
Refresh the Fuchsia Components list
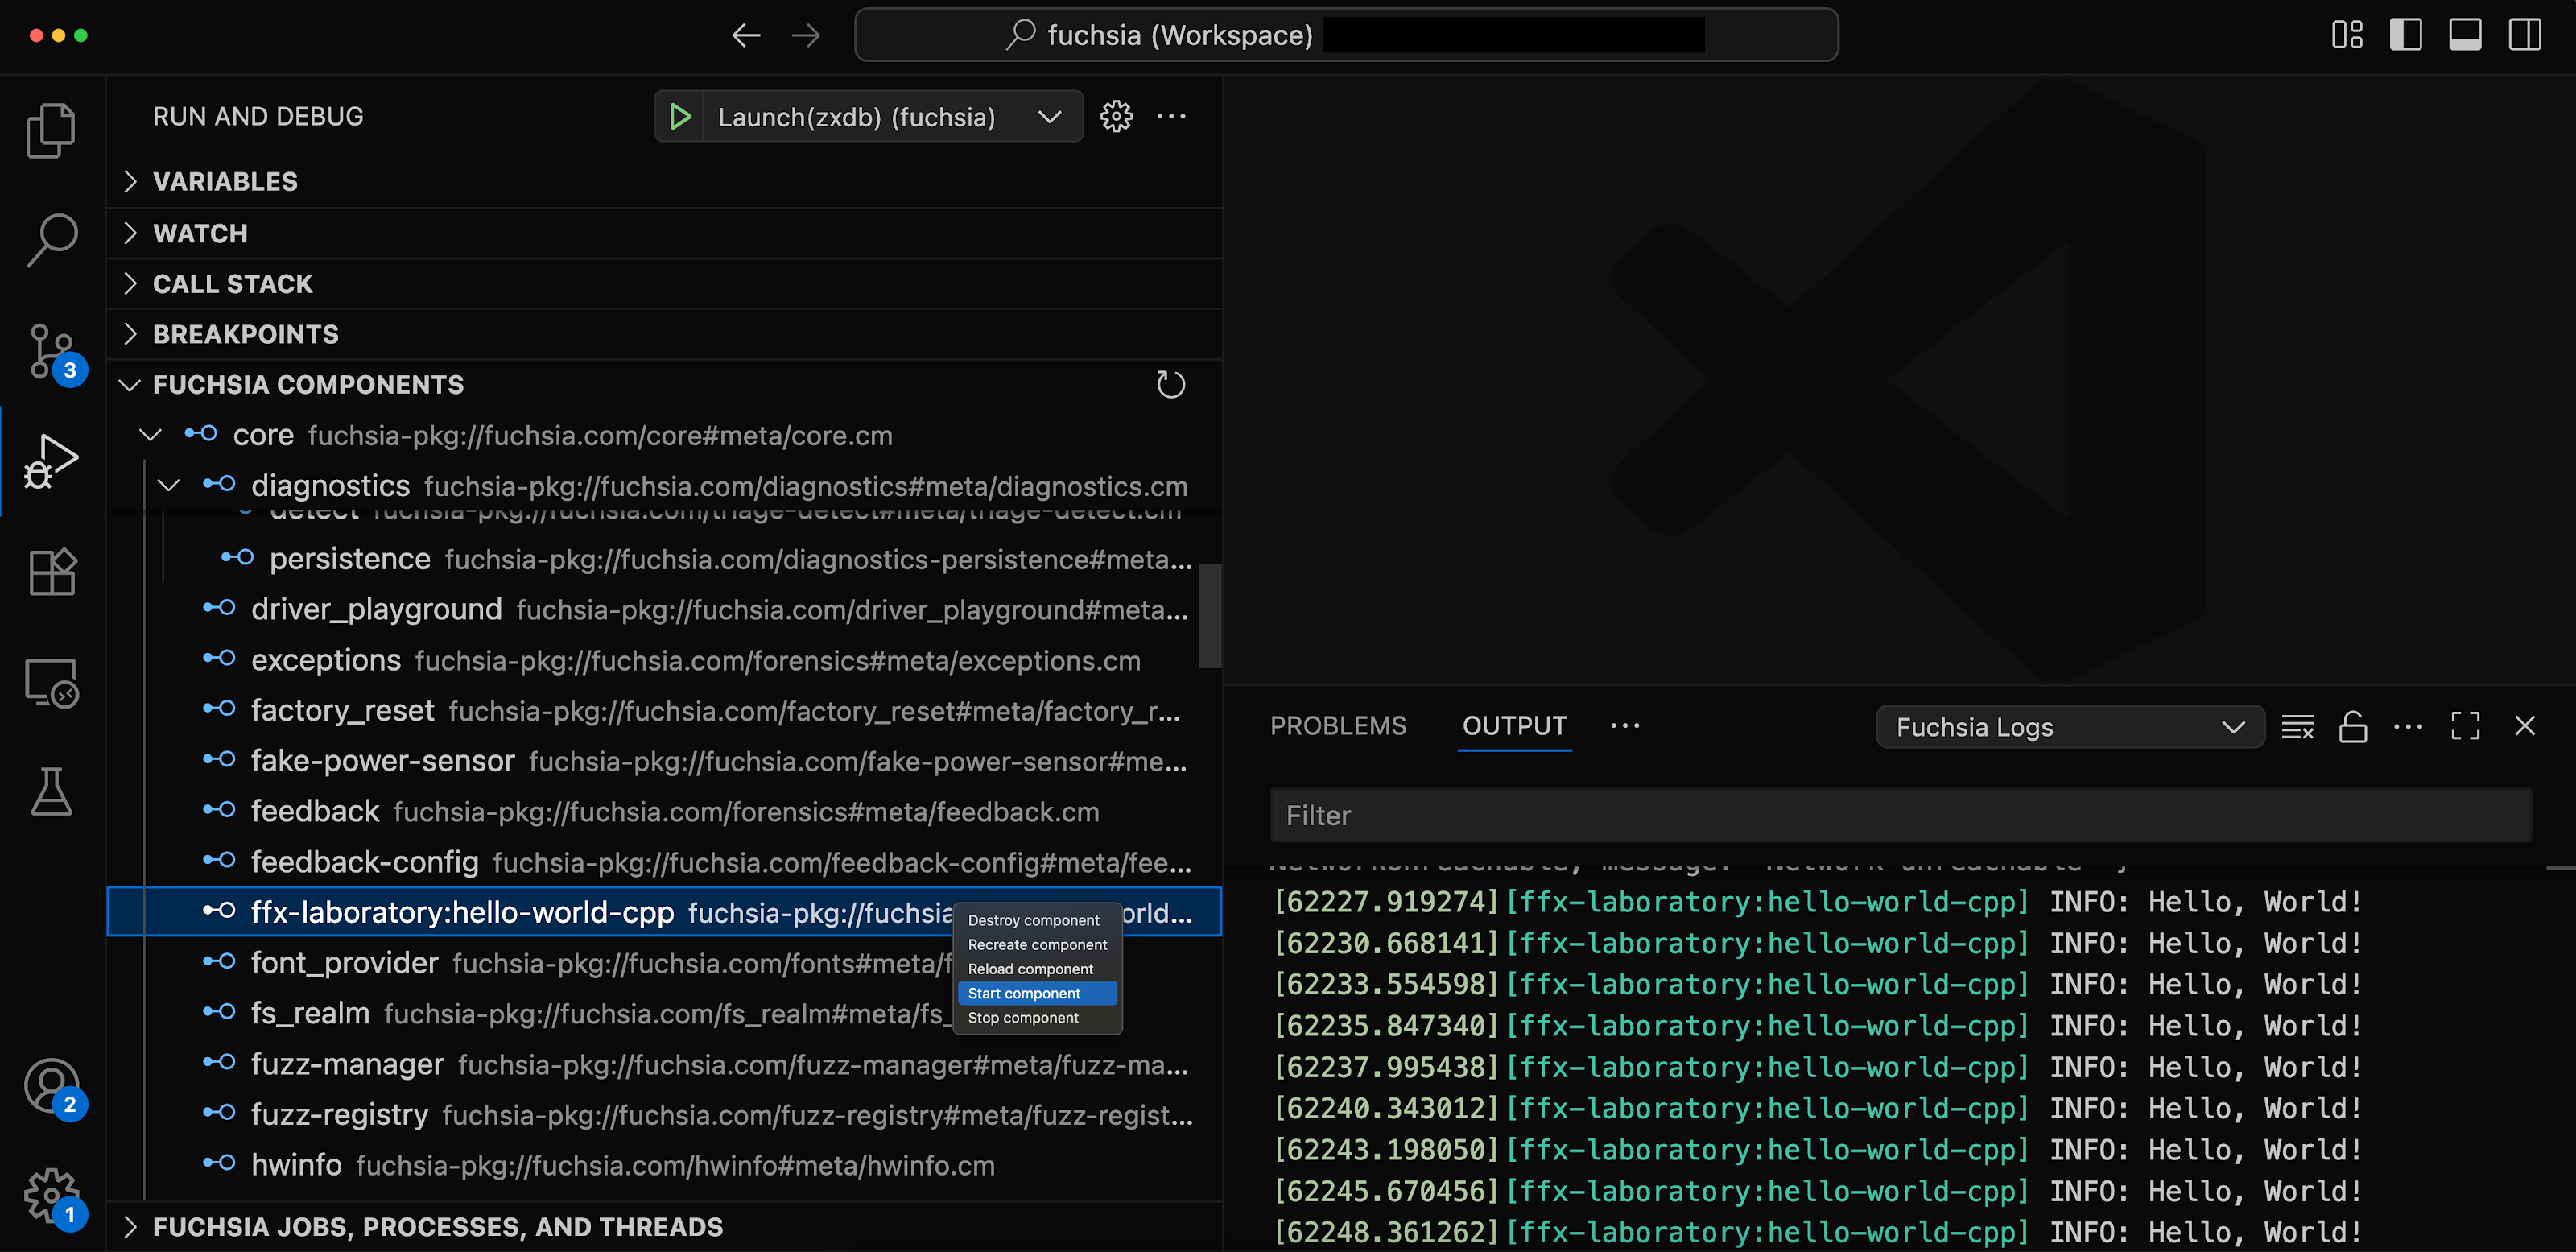[1171, 384]
